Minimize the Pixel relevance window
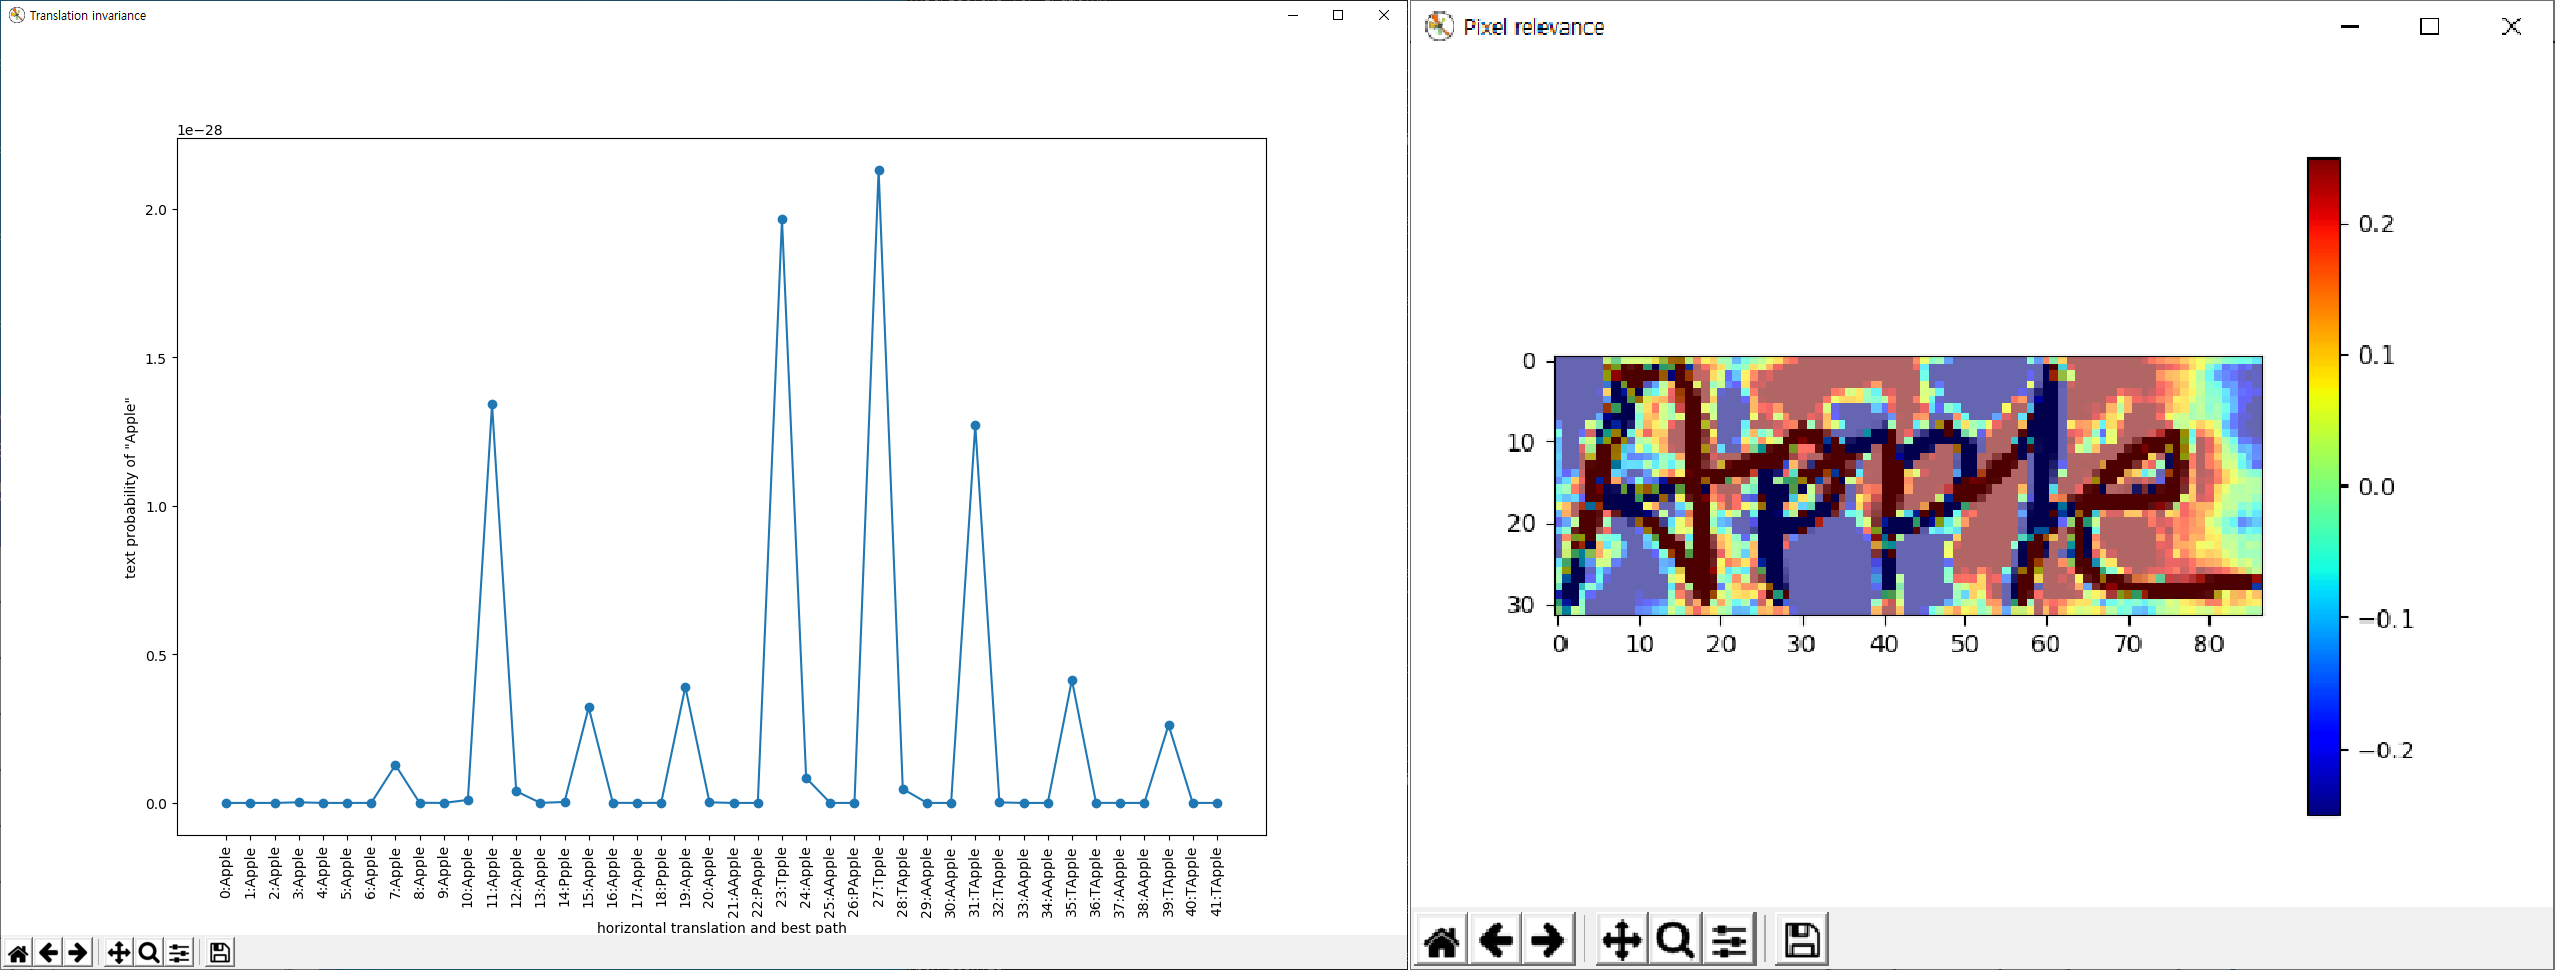The height and width of the screenshot is (970, 2558). 2350,27
